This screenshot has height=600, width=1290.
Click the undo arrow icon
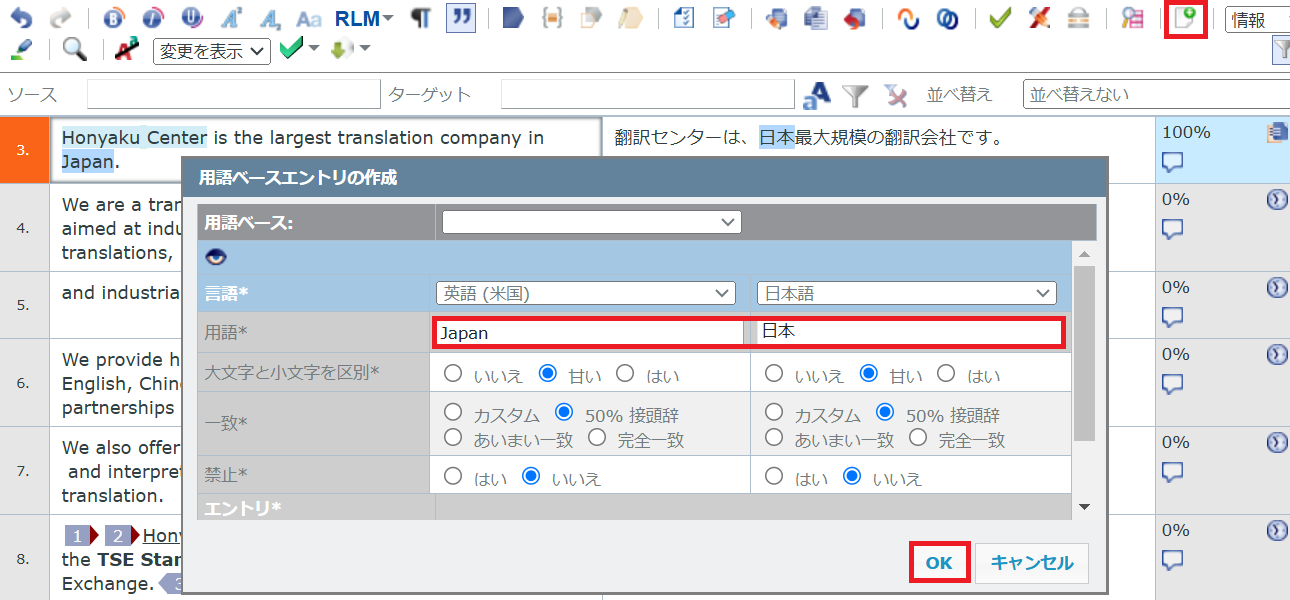[x=20, y=18]
